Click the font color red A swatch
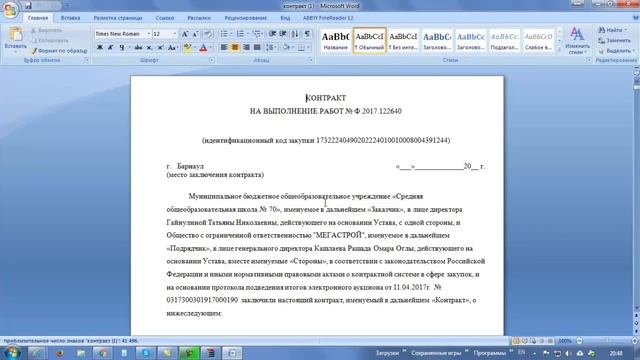This screenshot has width=640, height=360. 203,48
